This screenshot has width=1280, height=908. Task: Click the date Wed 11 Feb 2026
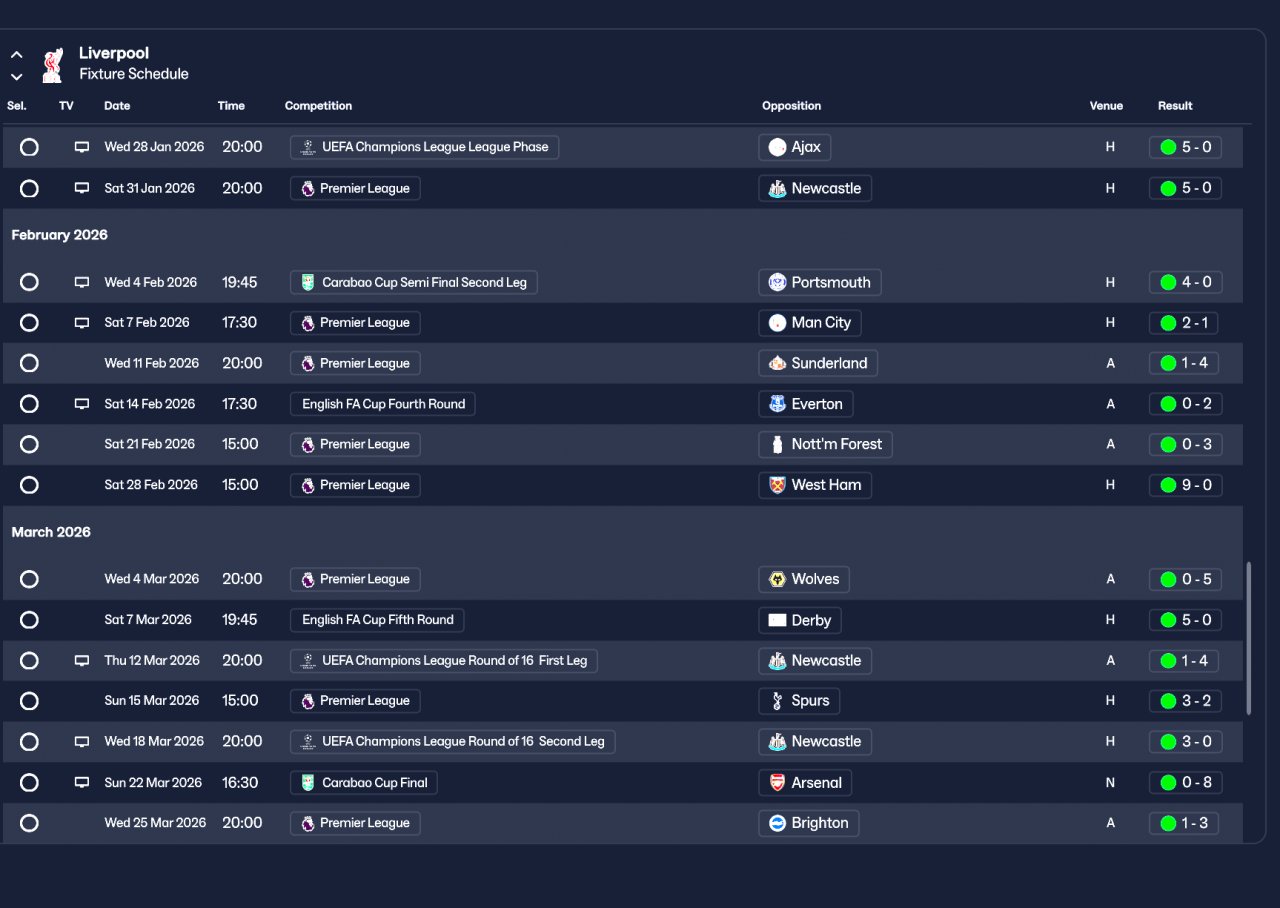tap(152, 363)
